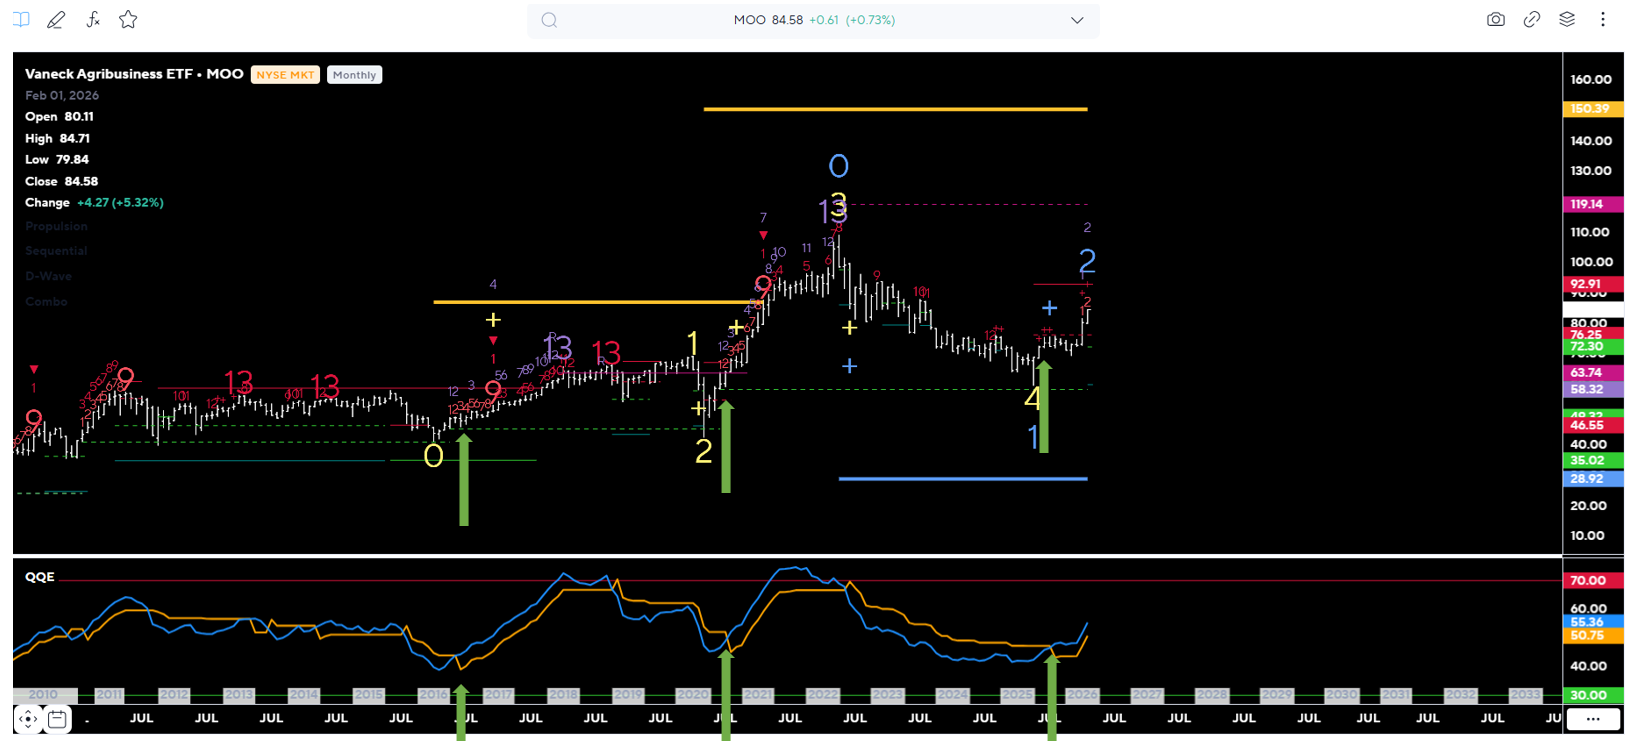The image size is (1651, 741).
Task: Open the calendar date picker icon
Action: (x=58, y=719)
